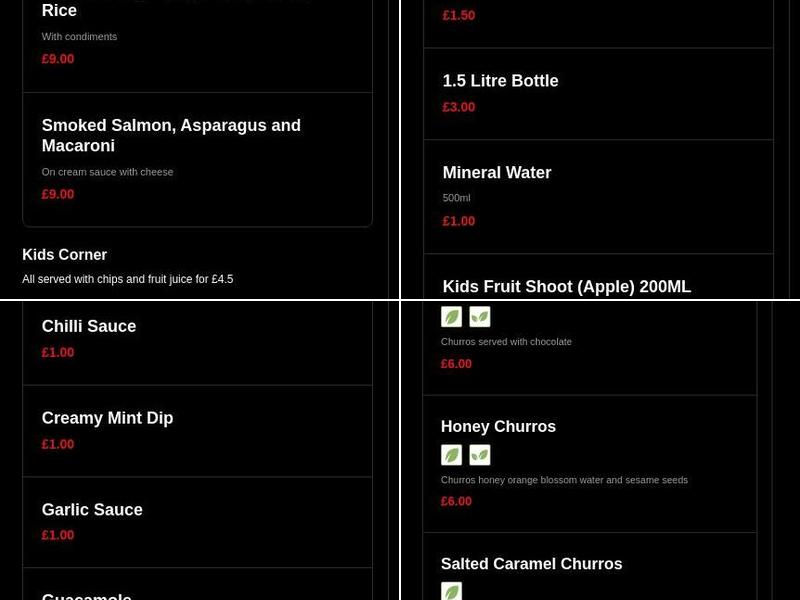Image resolution: width=800 pixels, height=600 pixels.
Task: Select the Kids Fruit Shoot (Apple) 200ML heading
Action: pos(566,287)
